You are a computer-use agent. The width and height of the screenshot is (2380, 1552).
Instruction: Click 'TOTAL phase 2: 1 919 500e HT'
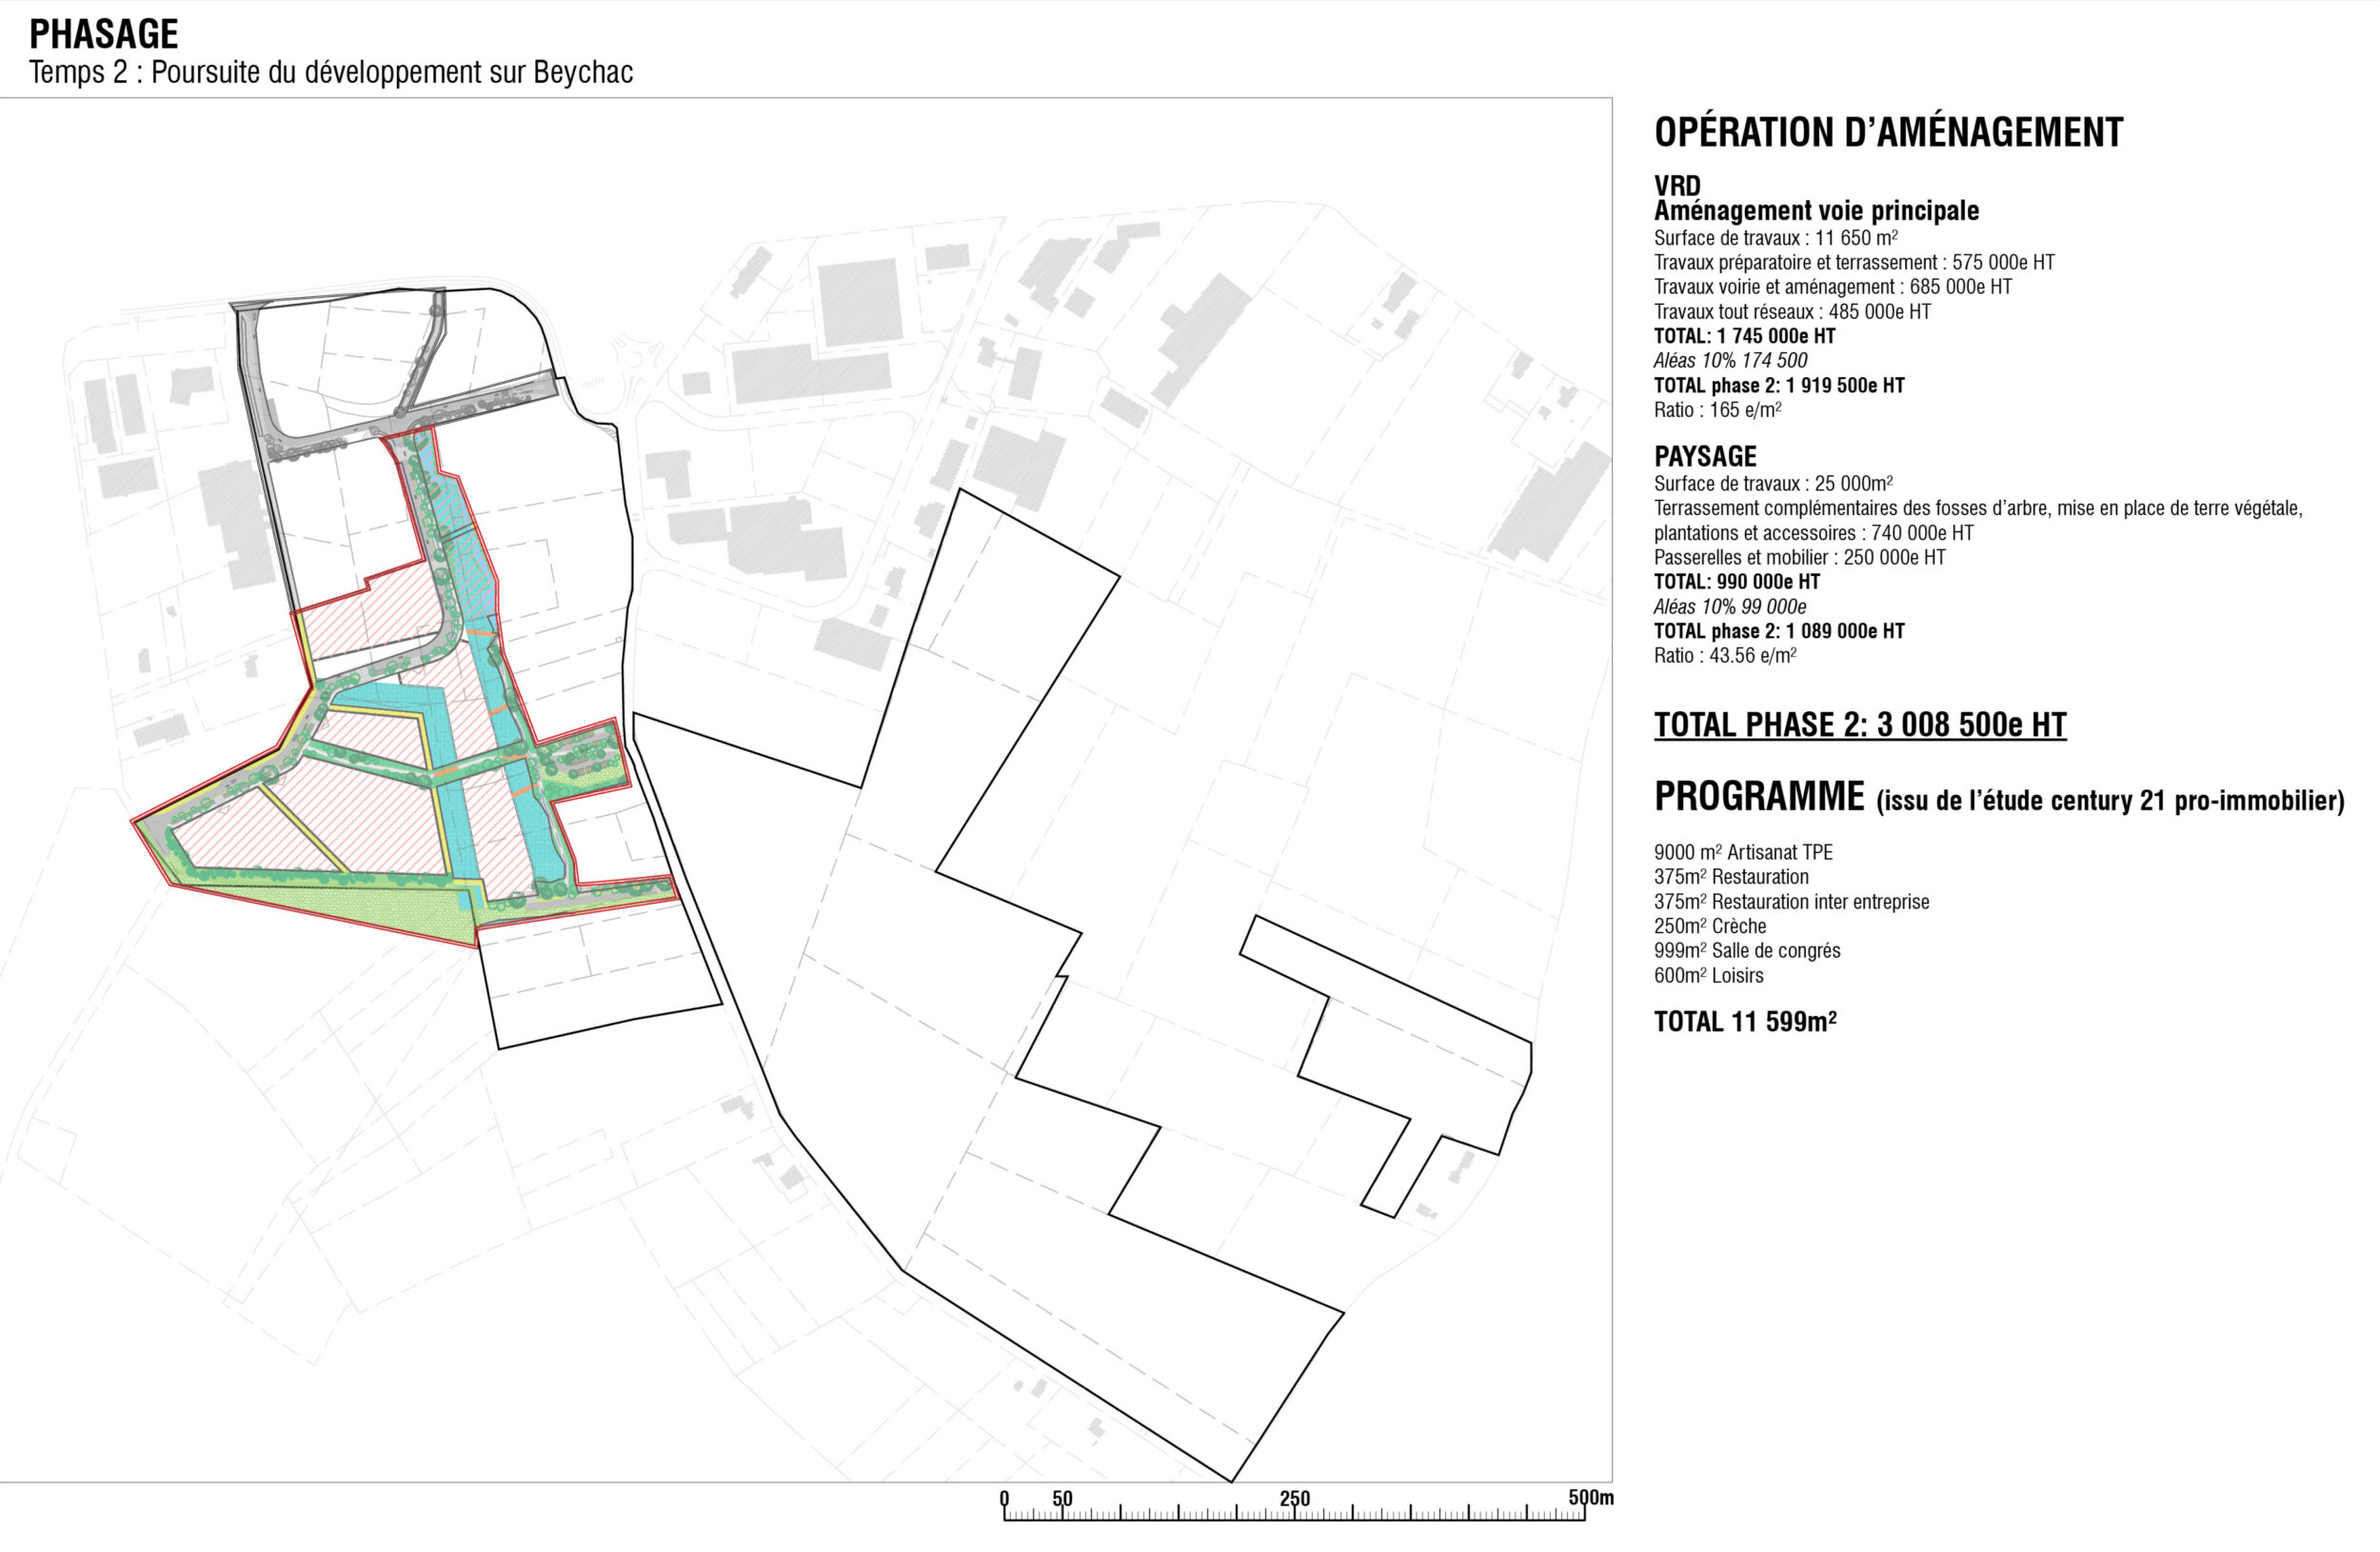pyautogui.click(x=1779, y=385)
